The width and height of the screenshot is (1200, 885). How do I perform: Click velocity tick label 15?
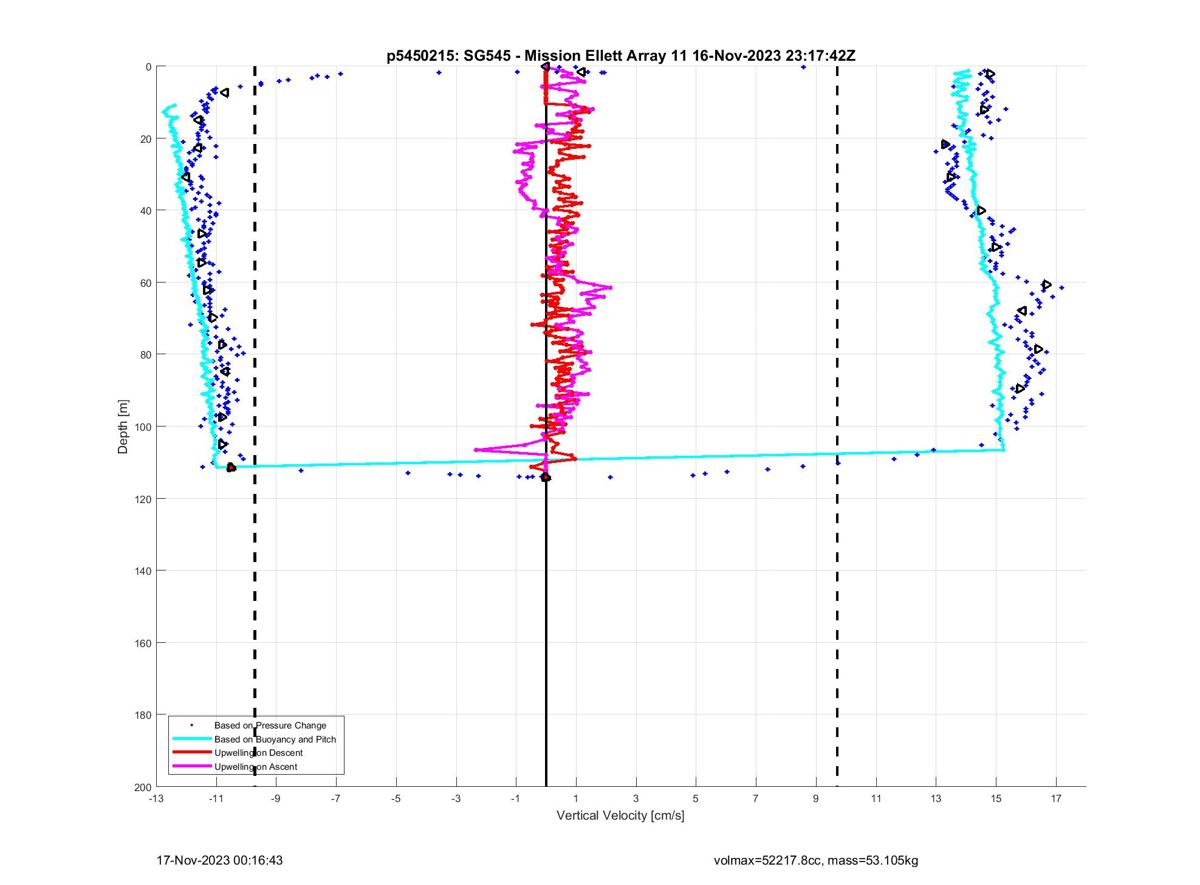click(x=996, y=799)
